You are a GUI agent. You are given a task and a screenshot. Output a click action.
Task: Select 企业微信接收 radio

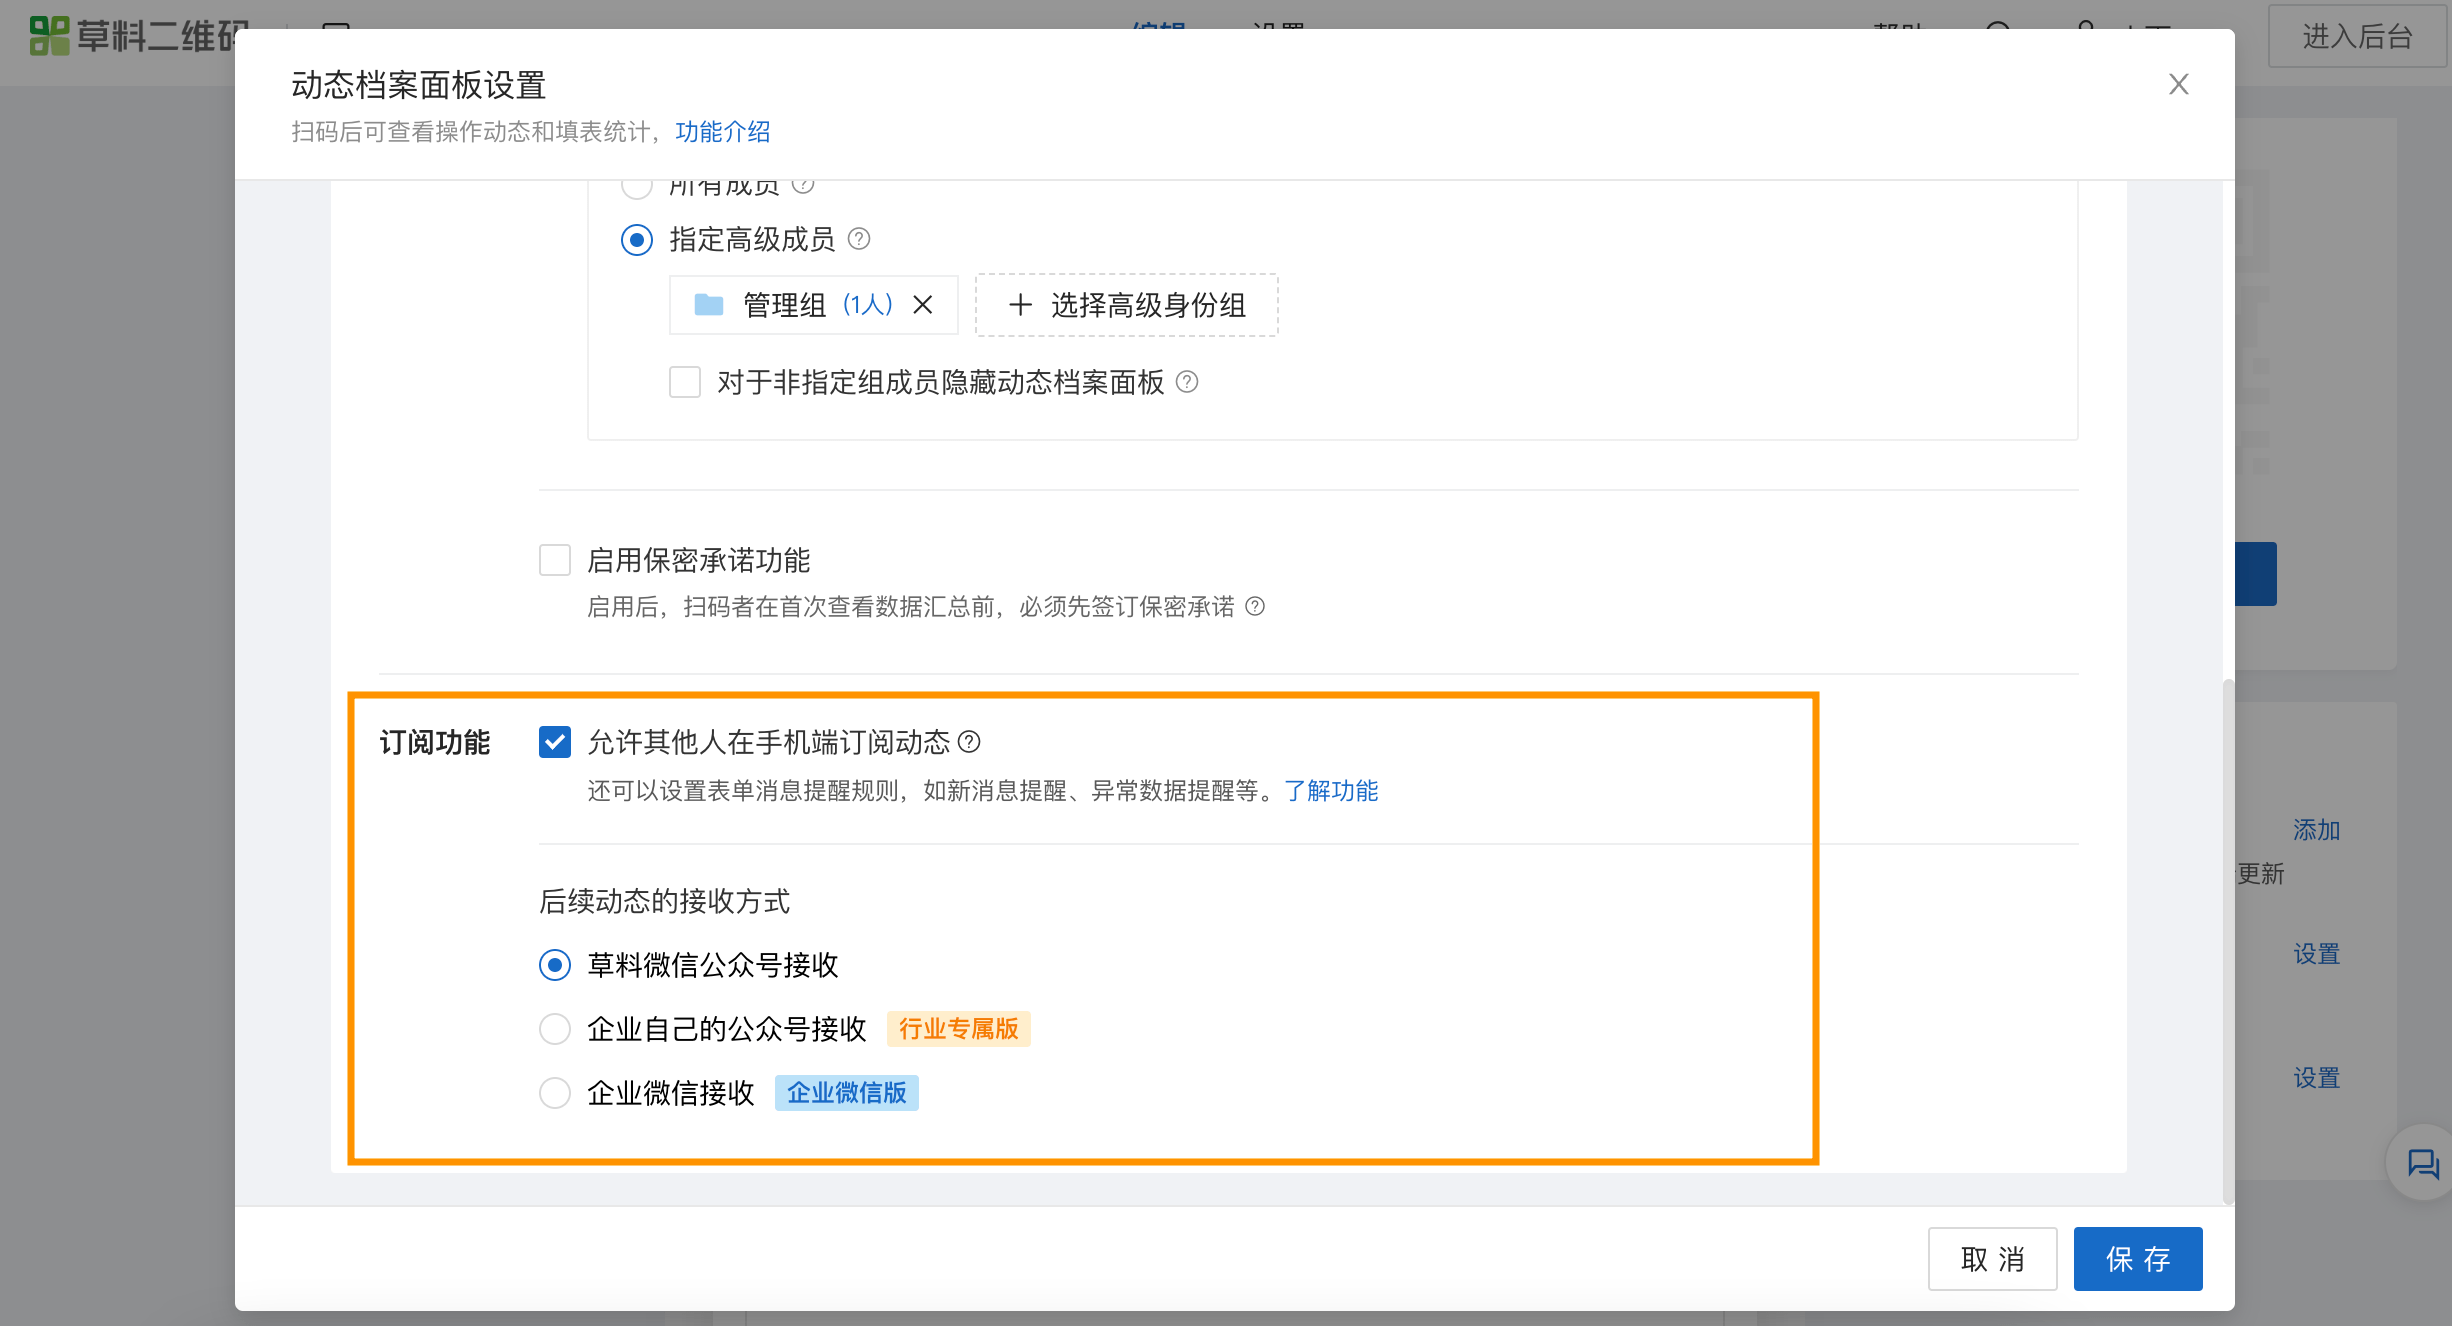tap(555, 1093)
